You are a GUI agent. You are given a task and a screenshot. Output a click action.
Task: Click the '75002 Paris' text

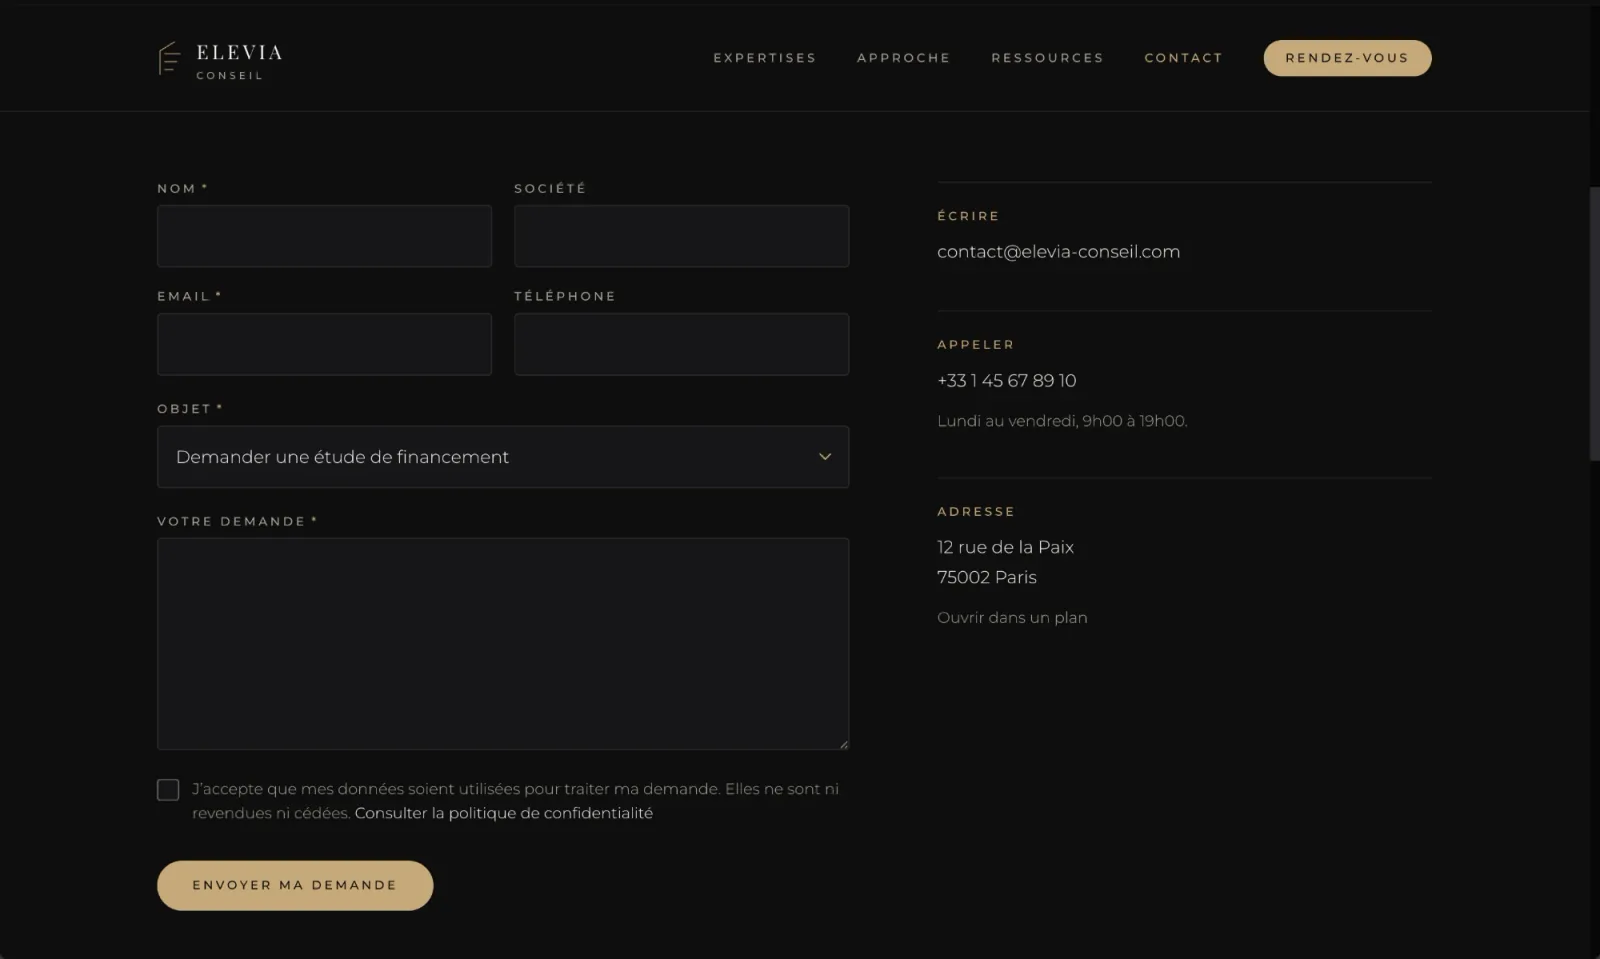pos(986,577)
